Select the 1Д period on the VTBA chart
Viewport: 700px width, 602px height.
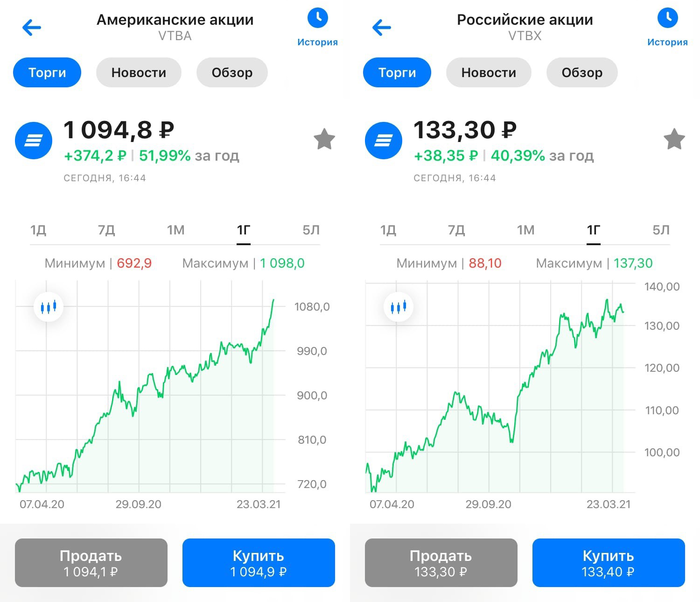tap(38, 230)
